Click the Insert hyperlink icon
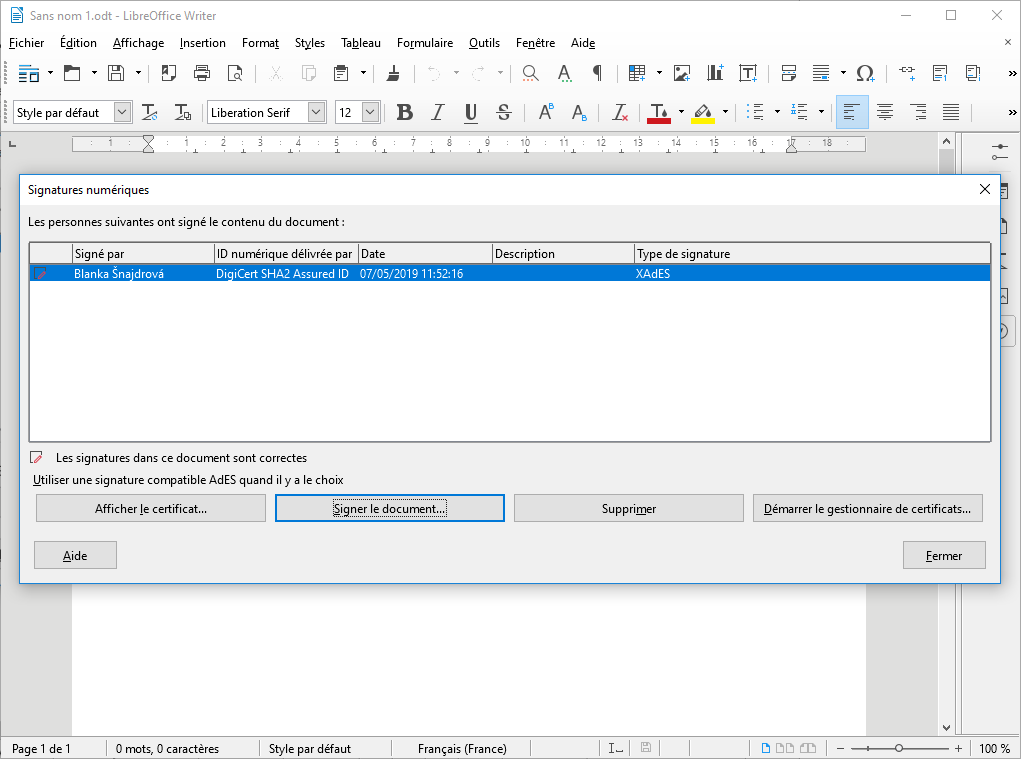The height and width of the screenshot is (759, 1021). click(x=907, y=73)
